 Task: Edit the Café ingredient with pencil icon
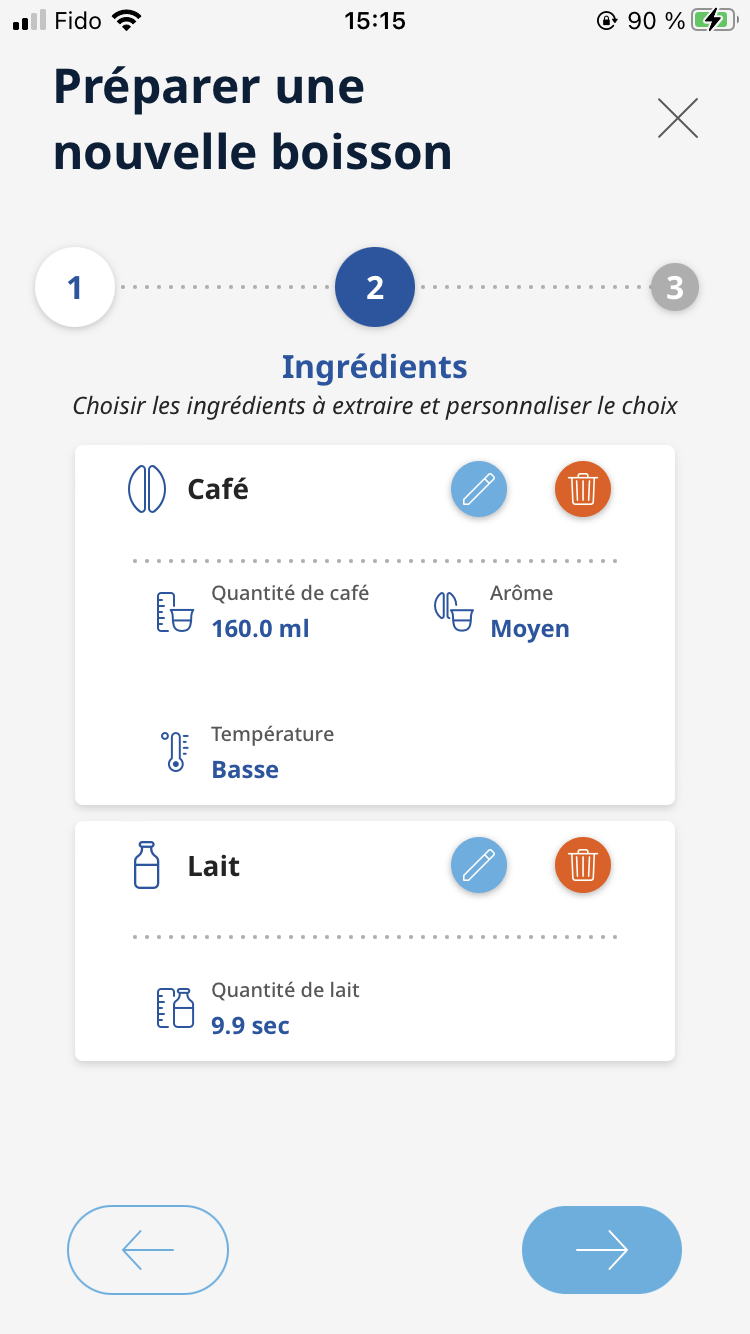pyautogui.click(x=479, y=489)
